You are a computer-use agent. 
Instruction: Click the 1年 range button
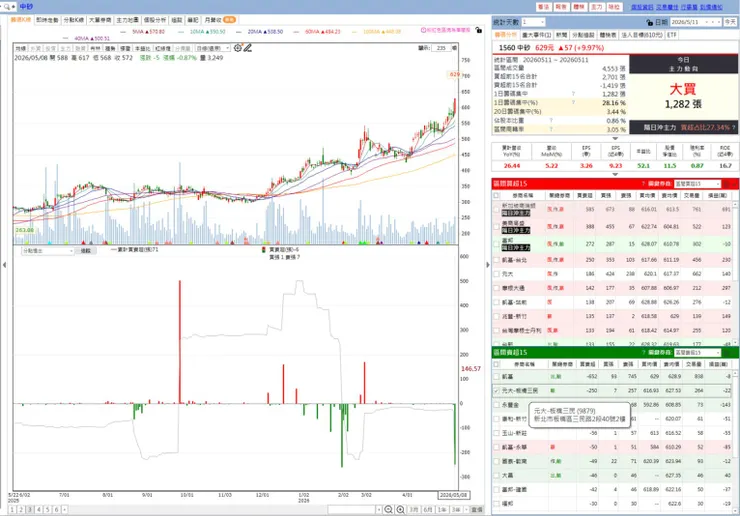point(442,509)
